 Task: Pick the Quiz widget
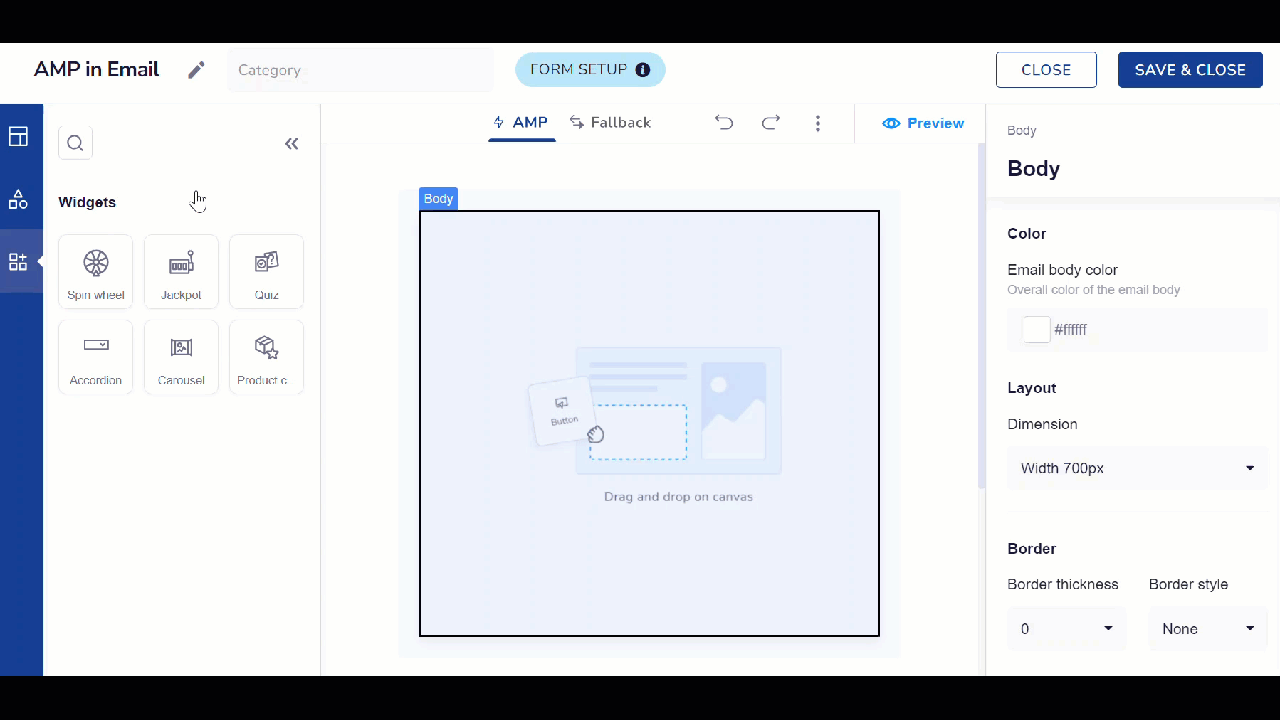(x=266, y=270)
